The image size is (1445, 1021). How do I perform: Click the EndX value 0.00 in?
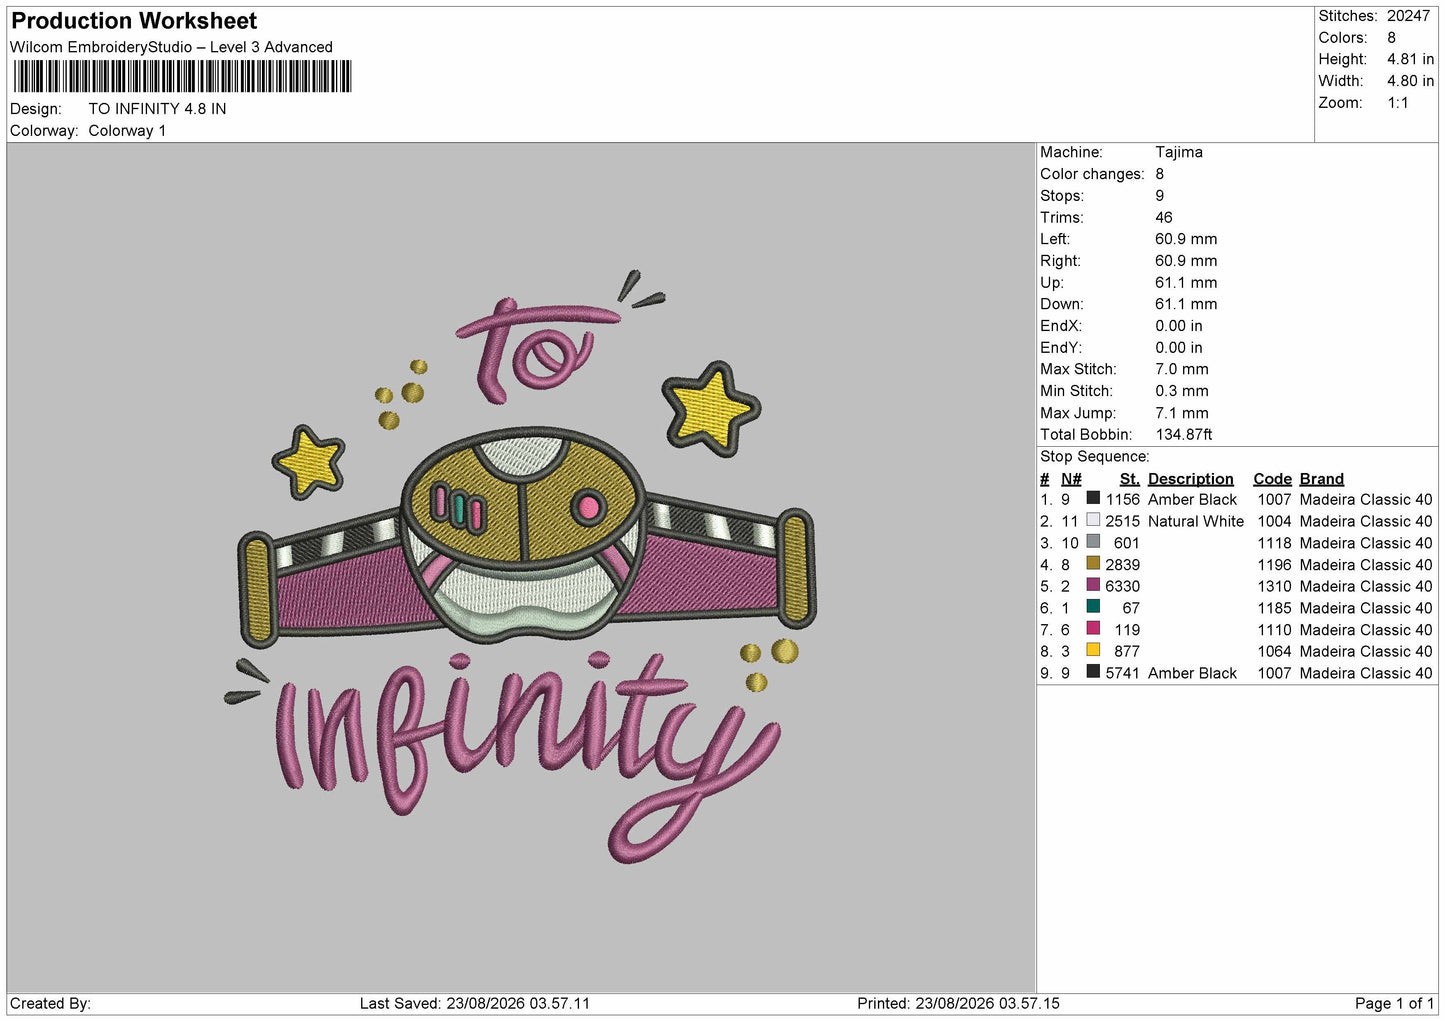pos(1179,326)
